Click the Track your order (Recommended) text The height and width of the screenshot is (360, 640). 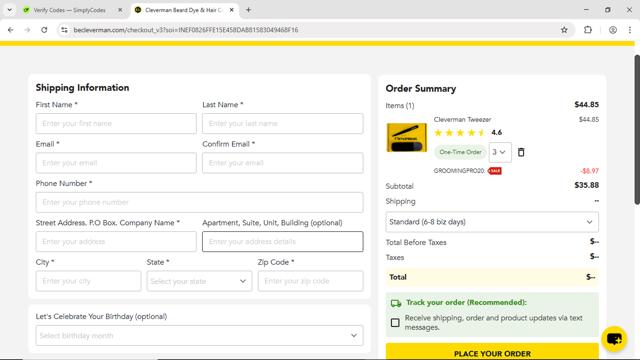click(466, 303)
